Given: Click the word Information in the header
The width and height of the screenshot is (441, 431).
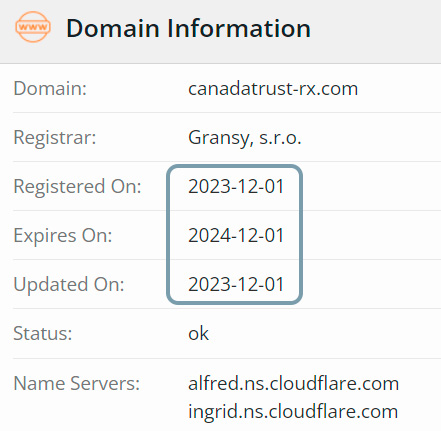Looking at the screenshot, I should (x=239, y=28).
